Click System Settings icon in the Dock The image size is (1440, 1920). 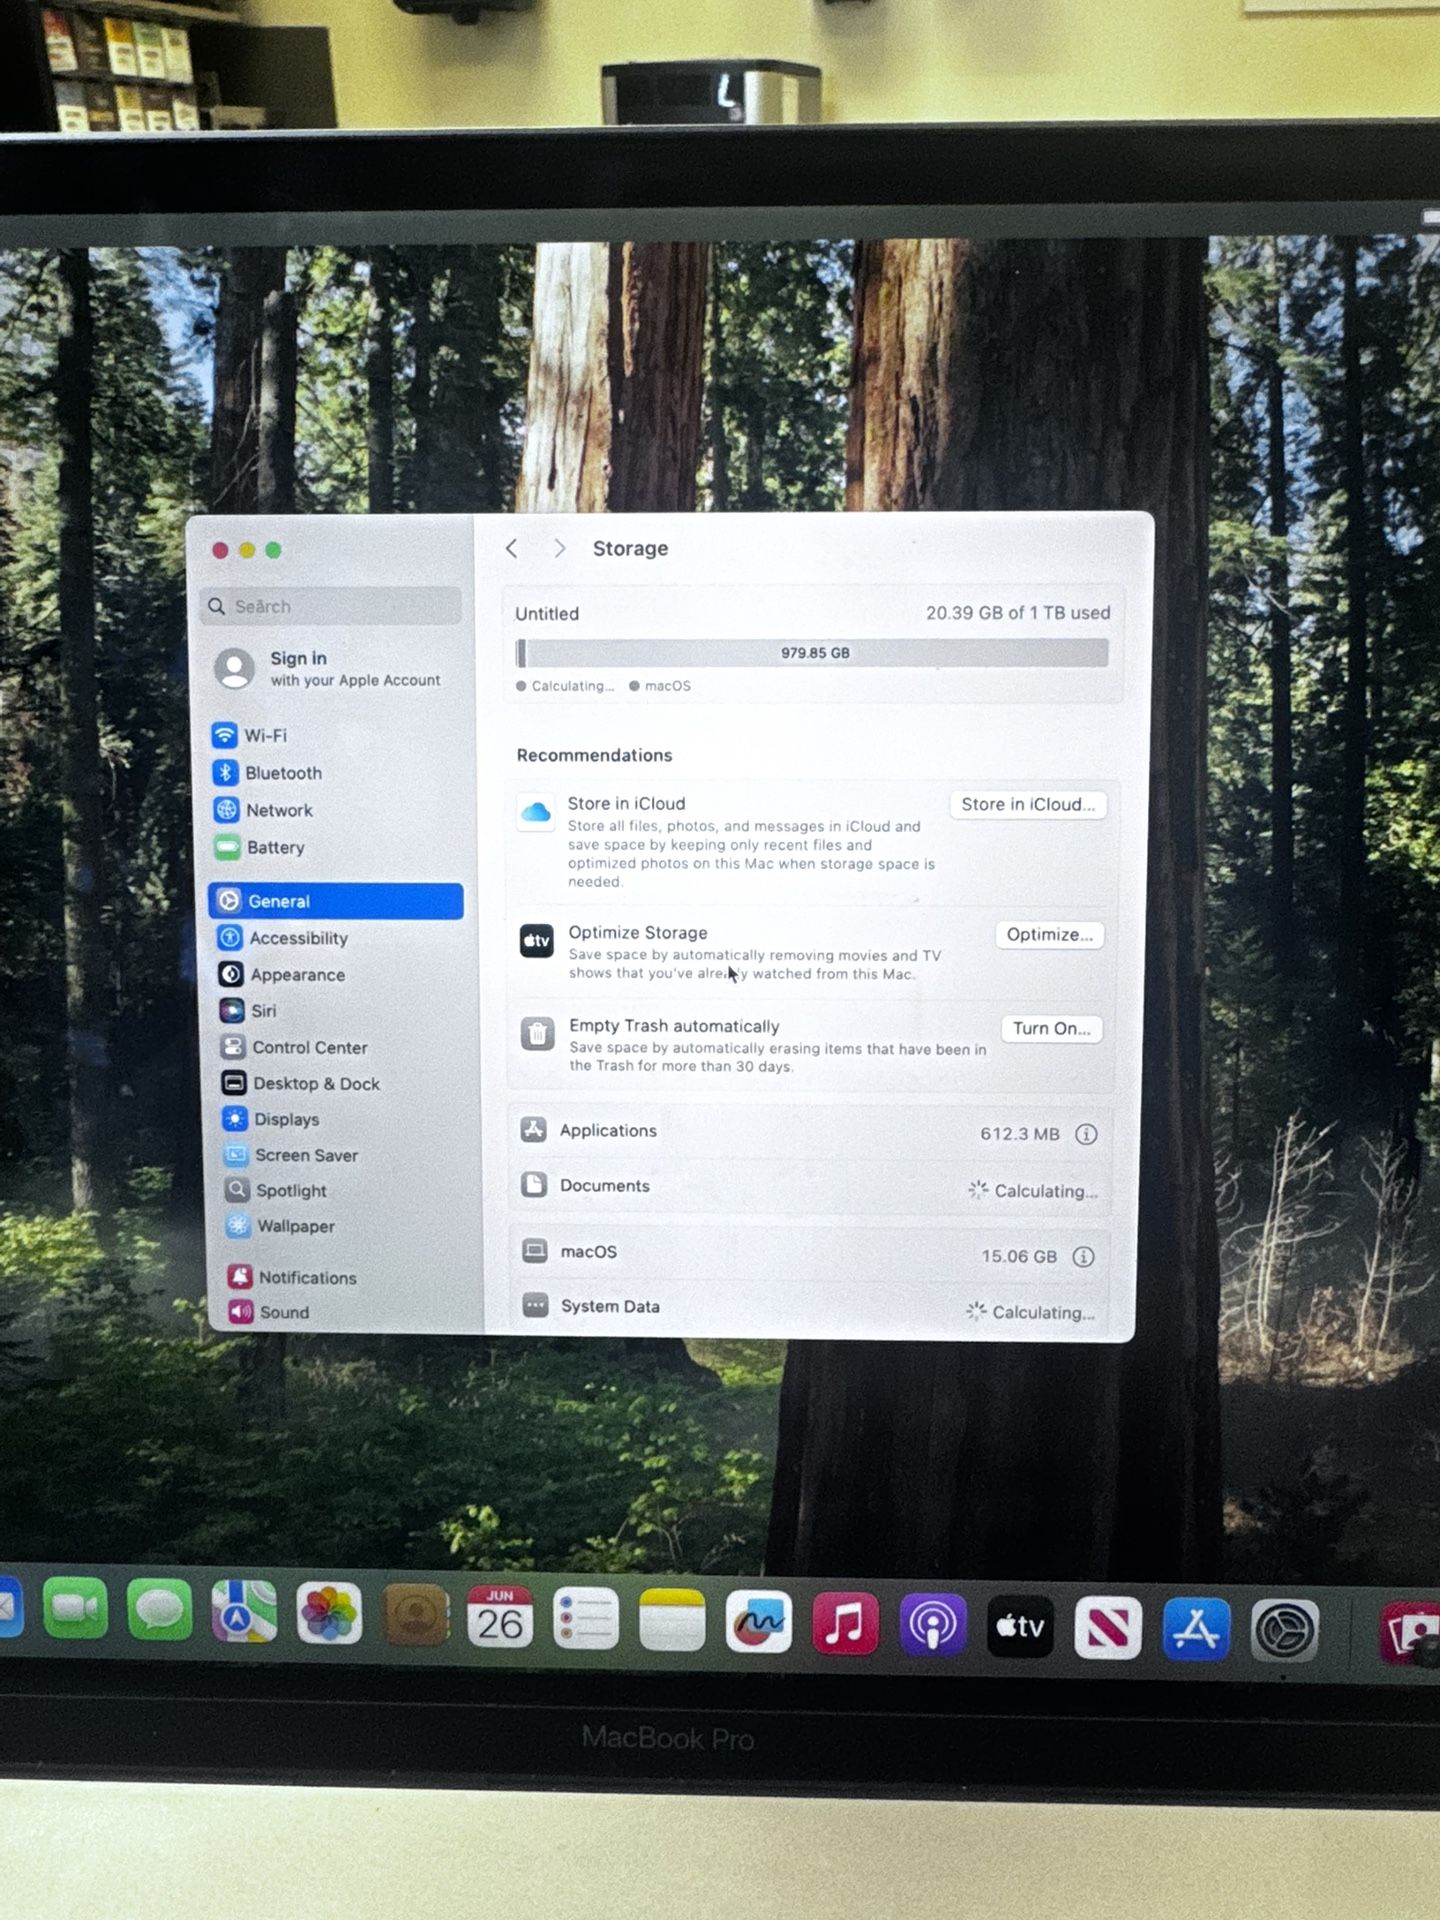pos(1285,1631)
